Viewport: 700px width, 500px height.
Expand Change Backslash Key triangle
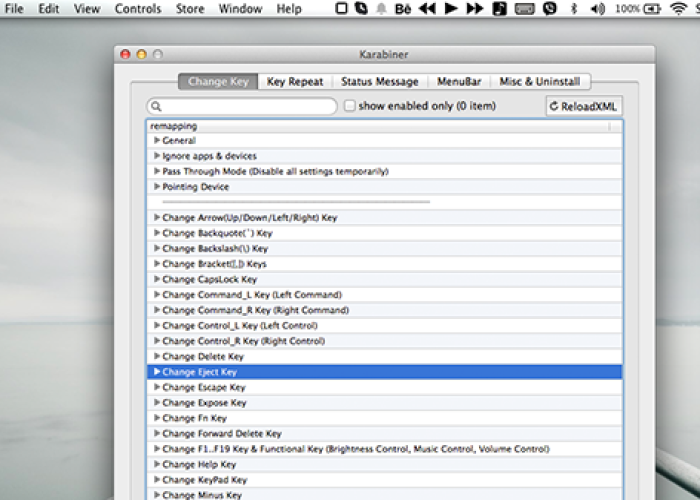coord(157,248)
